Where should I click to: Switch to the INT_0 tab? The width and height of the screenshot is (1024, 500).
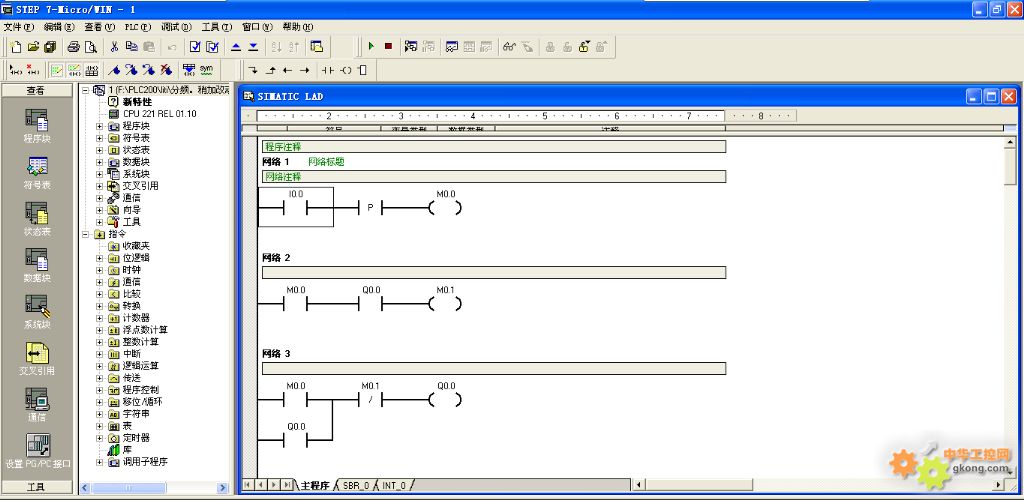tap(394, 486)
